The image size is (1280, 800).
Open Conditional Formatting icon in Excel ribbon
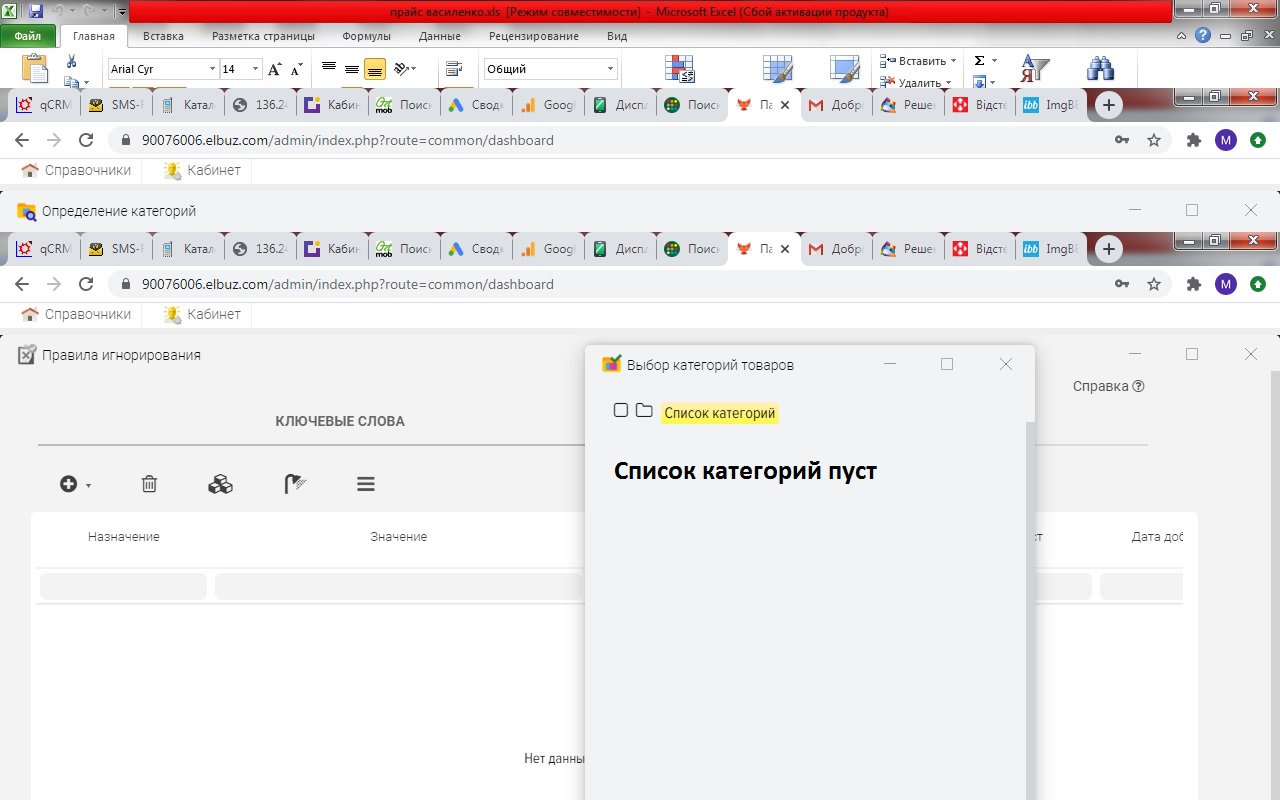[680, 69]
